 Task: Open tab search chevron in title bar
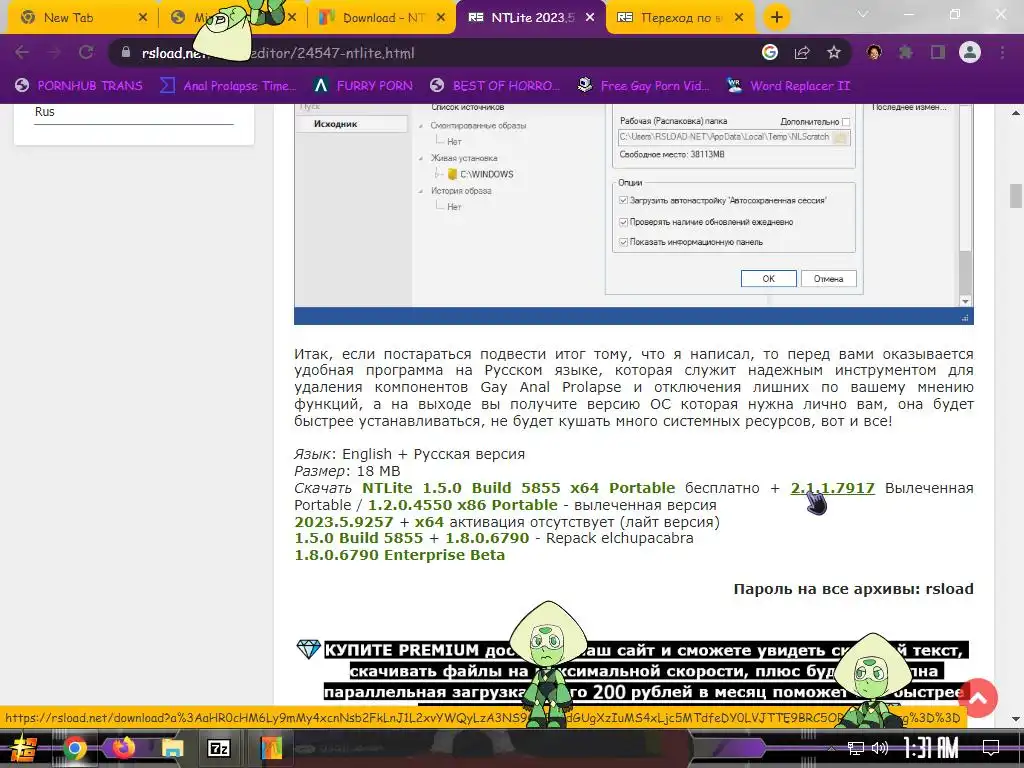863,14
